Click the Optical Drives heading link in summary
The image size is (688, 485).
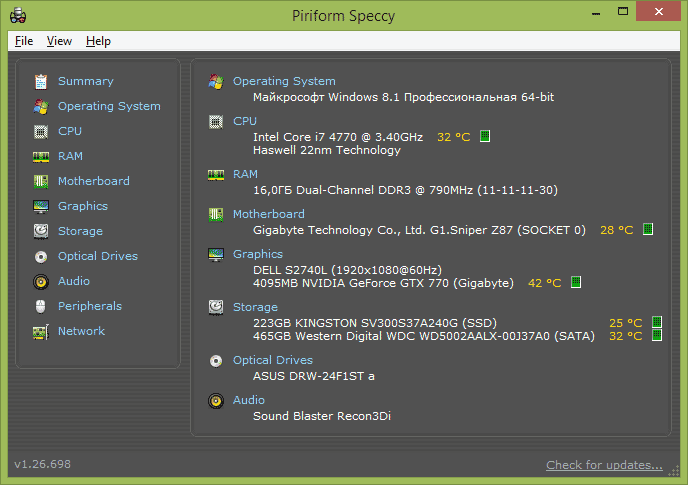(x=273, y=360)
